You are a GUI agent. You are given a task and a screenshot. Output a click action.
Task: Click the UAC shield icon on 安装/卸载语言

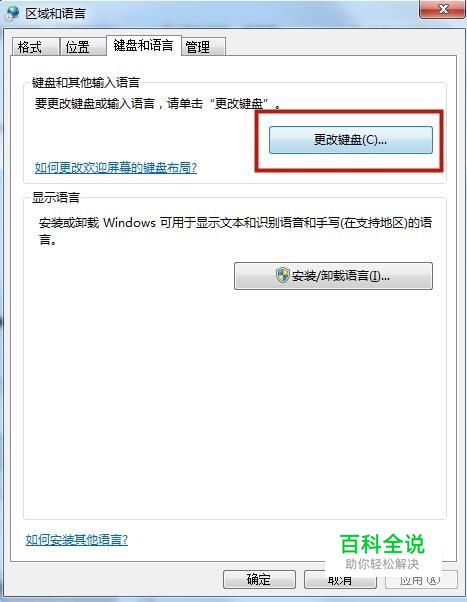[x=282, y=275]
